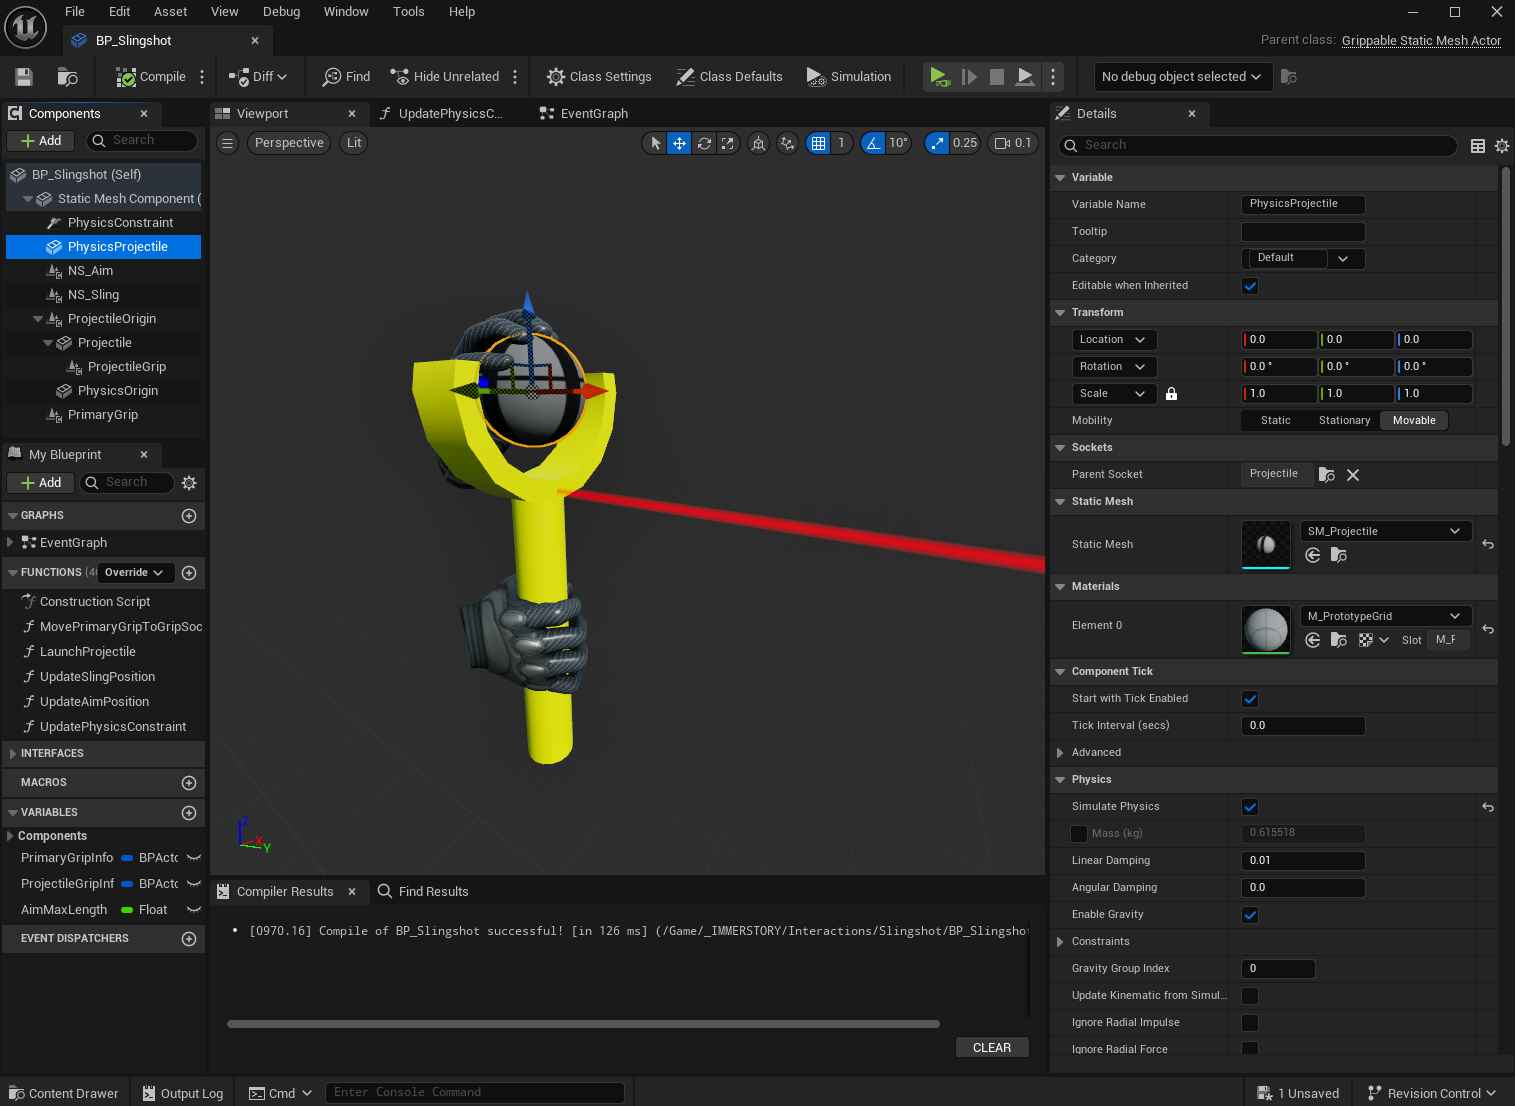Open Details panel settings gear

click(1501, 146)
